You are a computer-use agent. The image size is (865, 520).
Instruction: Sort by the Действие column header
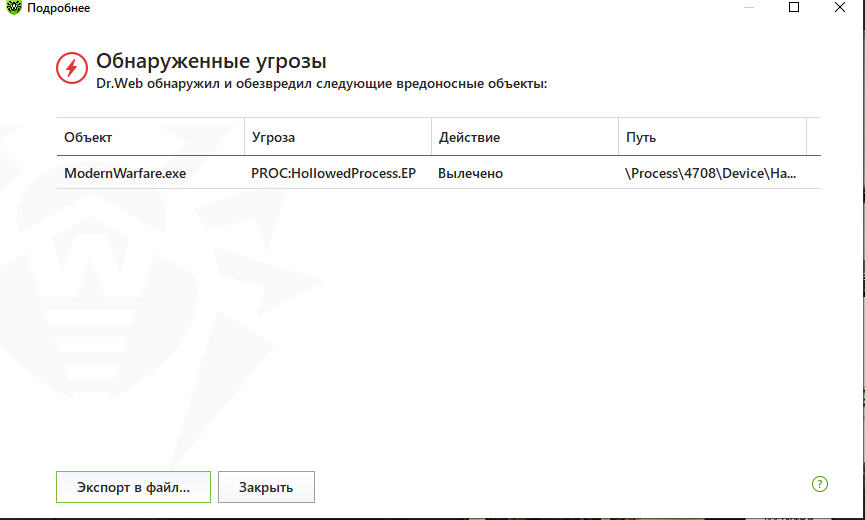(525, 137)
